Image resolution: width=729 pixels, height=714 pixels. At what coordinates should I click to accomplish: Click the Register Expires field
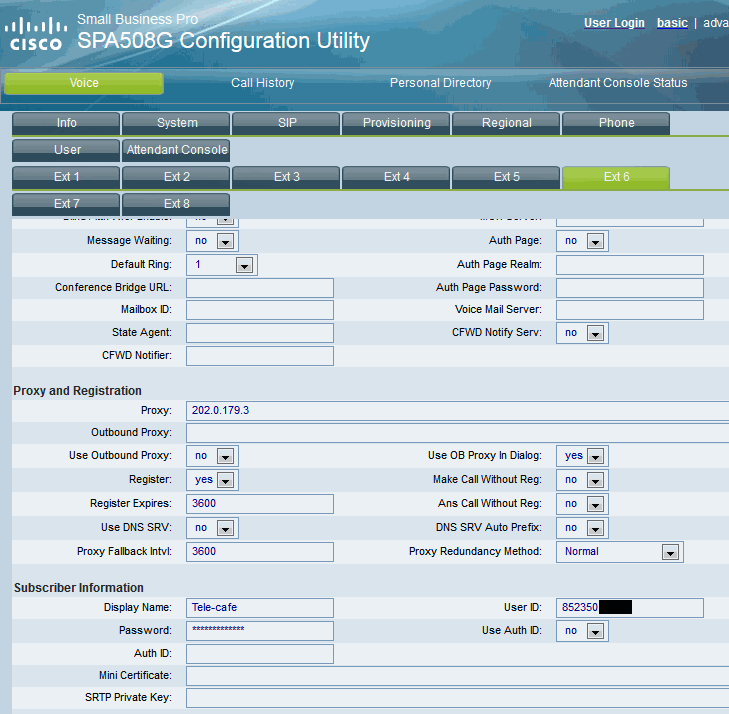tap(260, 504)
